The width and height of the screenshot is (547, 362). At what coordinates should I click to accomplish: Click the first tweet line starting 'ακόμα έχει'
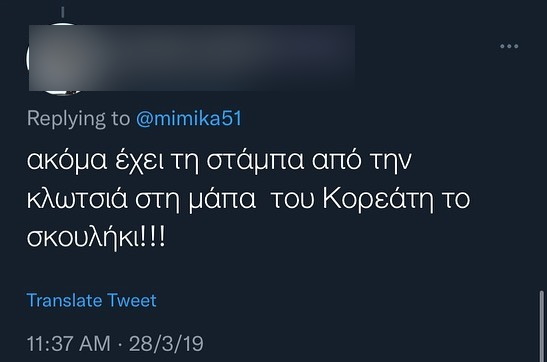click(x=219, y=161)
